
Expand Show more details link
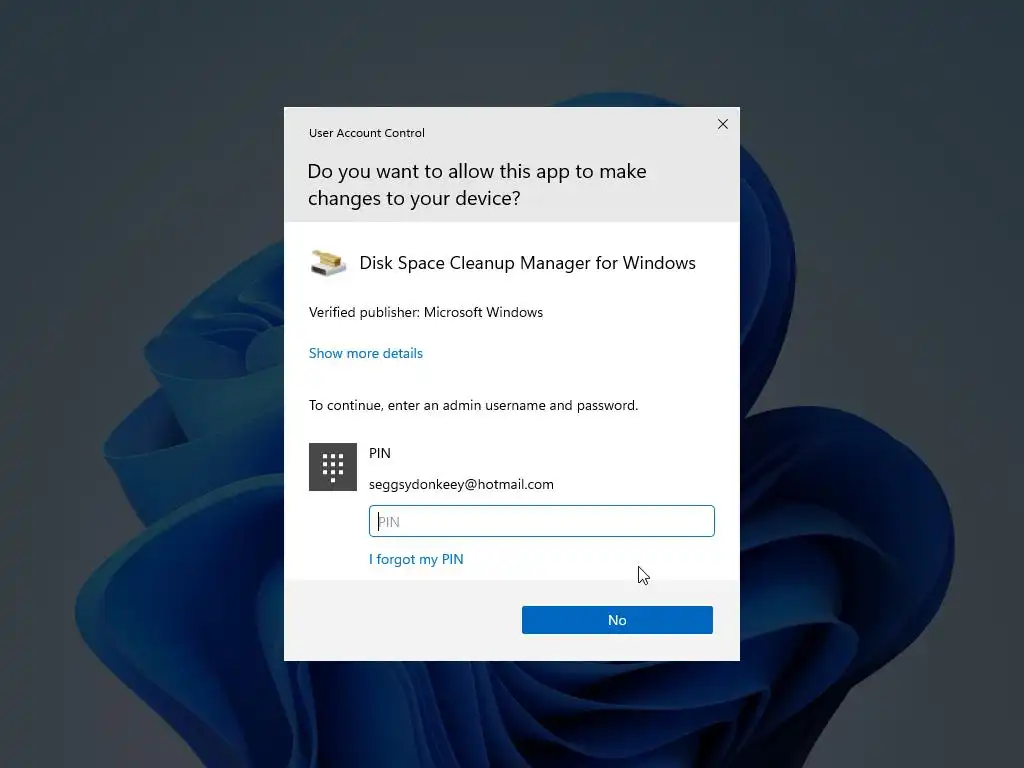(366, 353)
